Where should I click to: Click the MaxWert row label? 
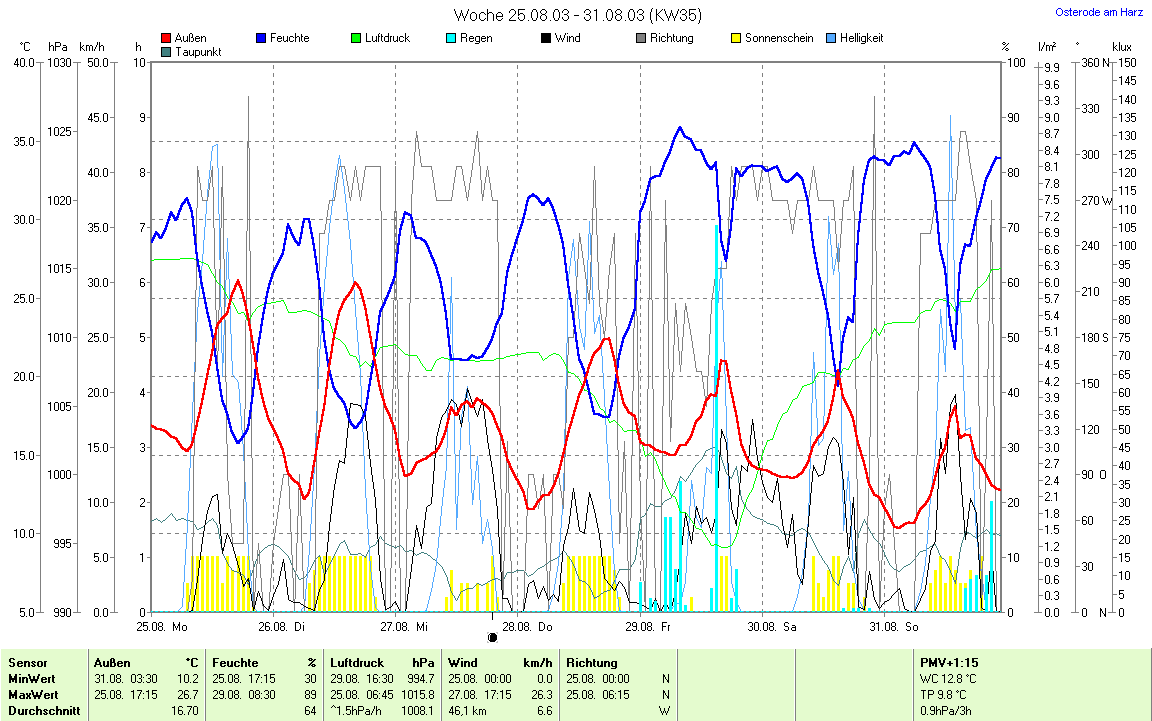click(x=34, y=695)
